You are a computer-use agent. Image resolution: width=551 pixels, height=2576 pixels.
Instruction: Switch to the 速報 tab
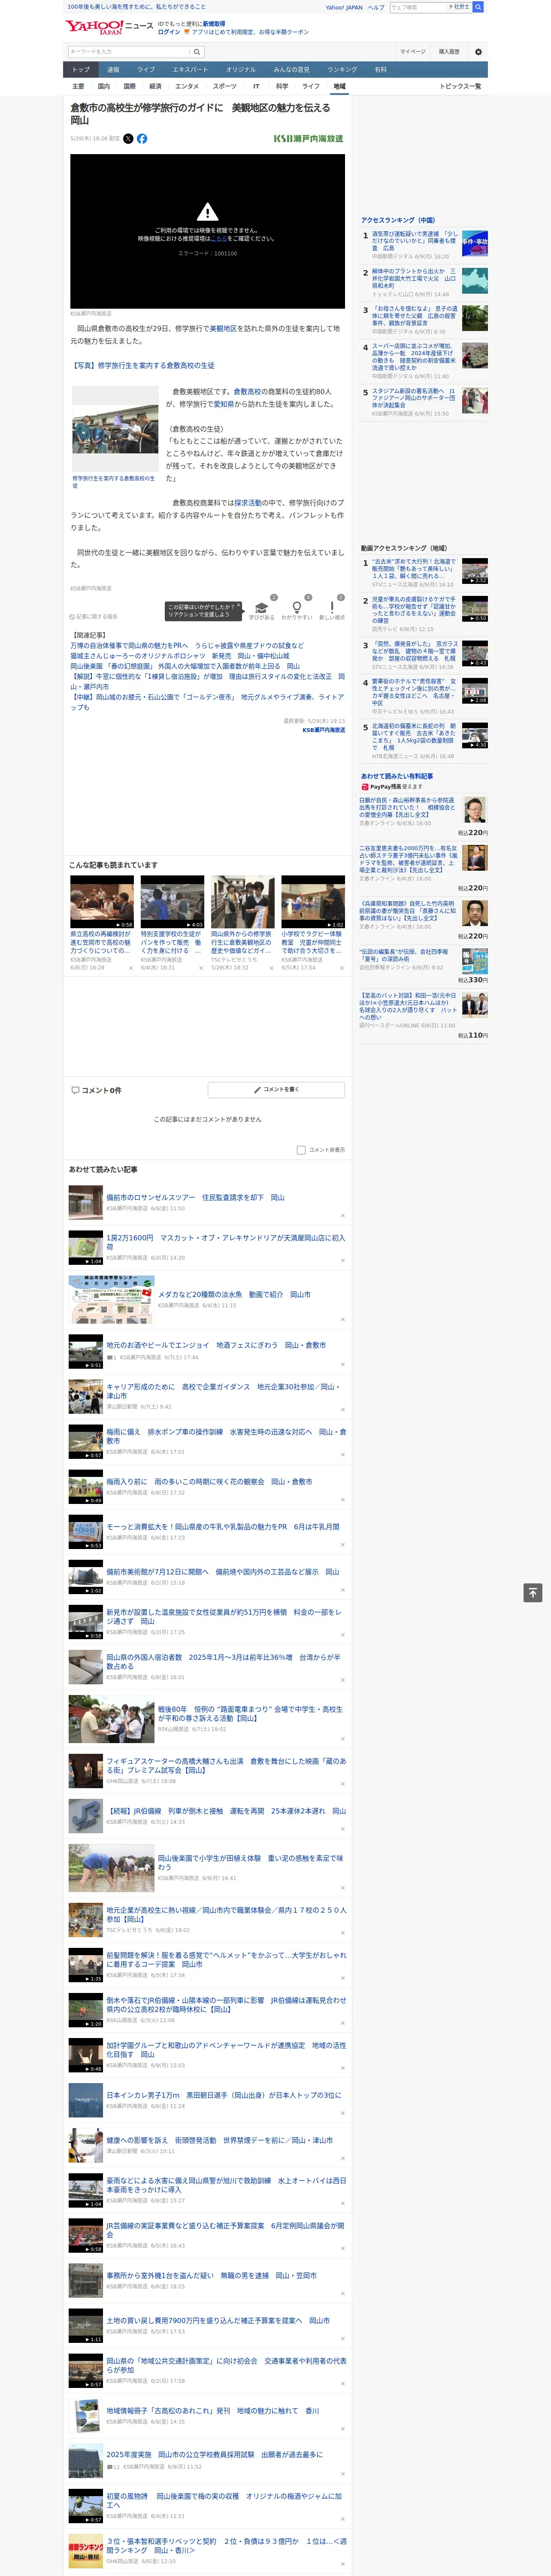[113, 70]
